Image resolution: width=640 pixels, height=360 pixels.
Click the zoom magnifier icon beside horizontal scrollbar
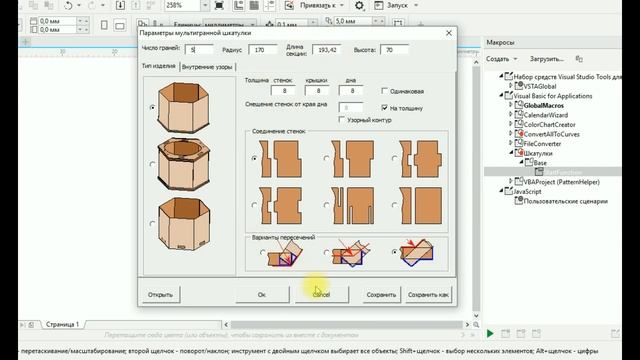coord(476,325)
